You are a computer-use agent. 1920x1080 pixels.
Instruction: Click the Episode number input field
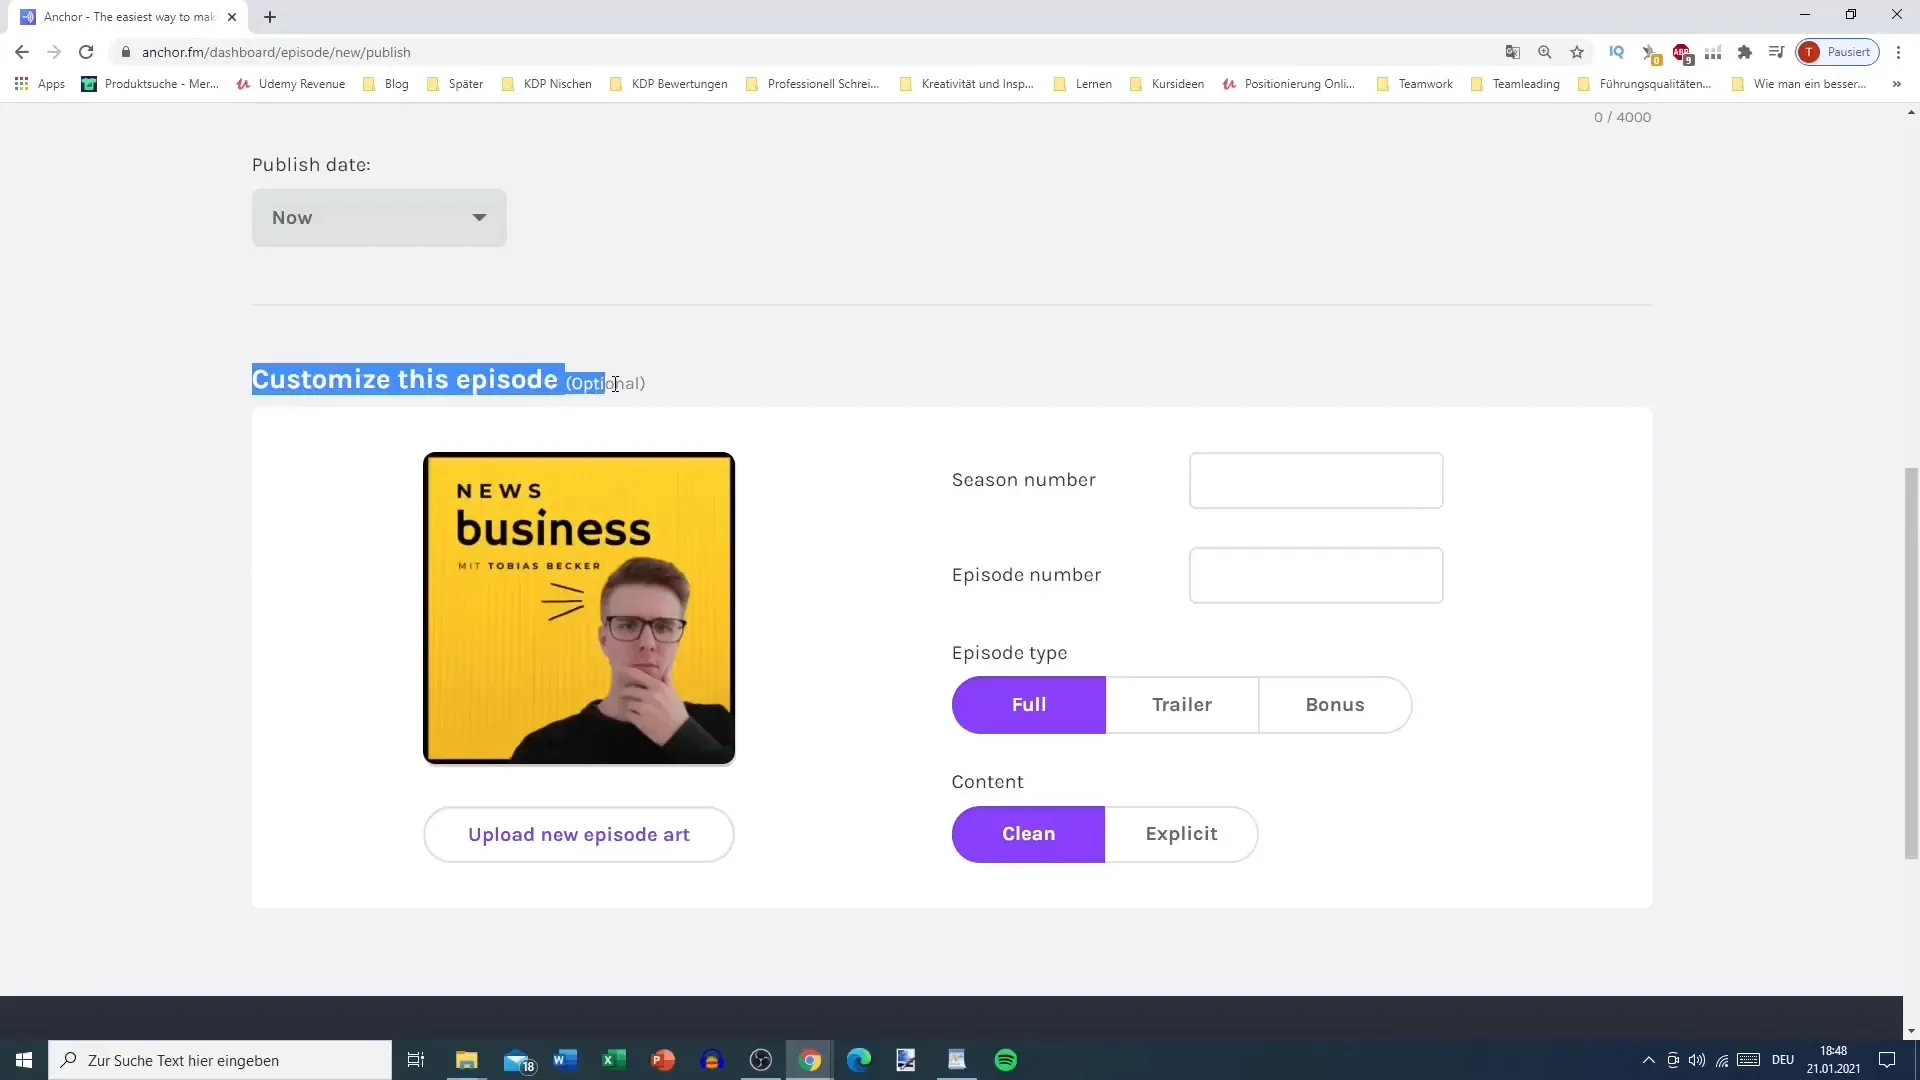1316,575
